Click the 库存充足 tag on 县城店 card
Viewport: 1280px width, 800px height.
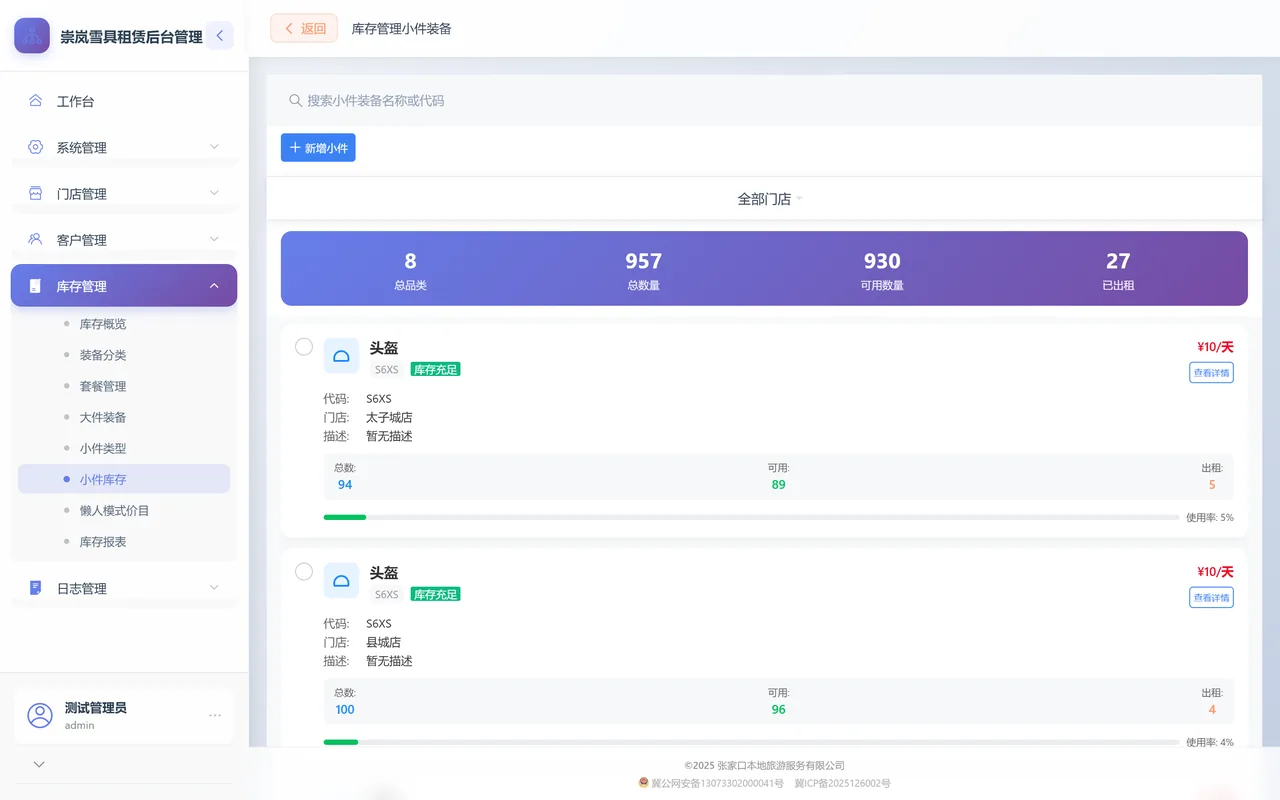click(435, 594)
